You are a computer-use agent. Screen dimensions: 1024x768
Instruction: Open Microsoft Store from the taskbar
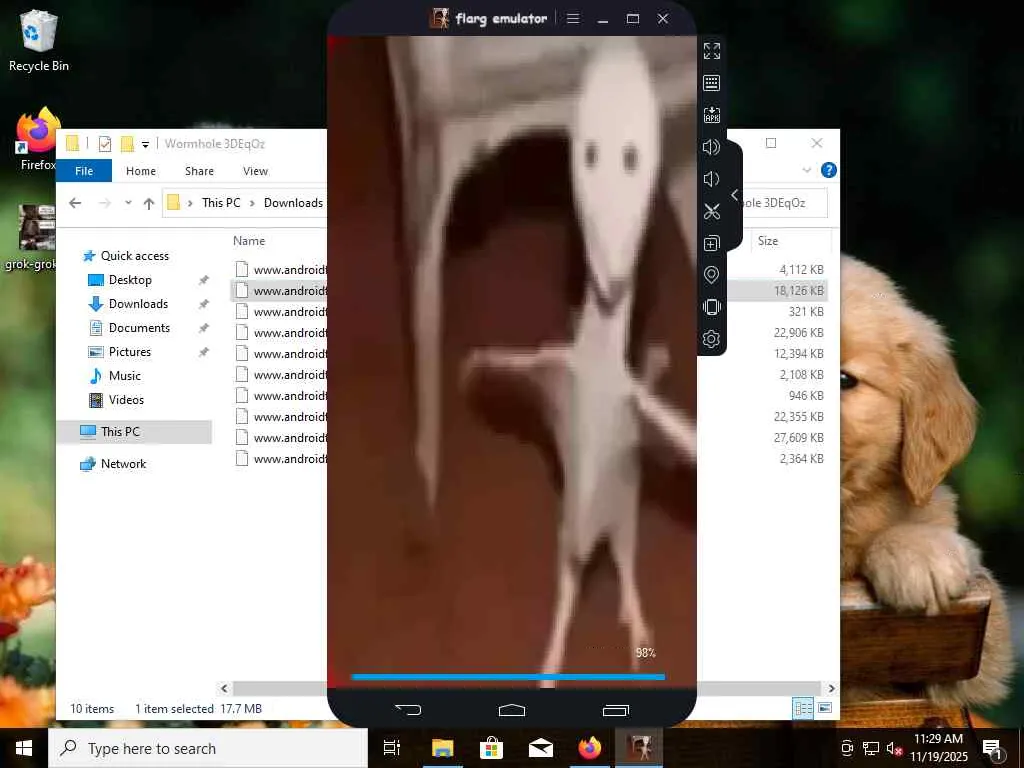pyautogui.click(x=491, y=748)
